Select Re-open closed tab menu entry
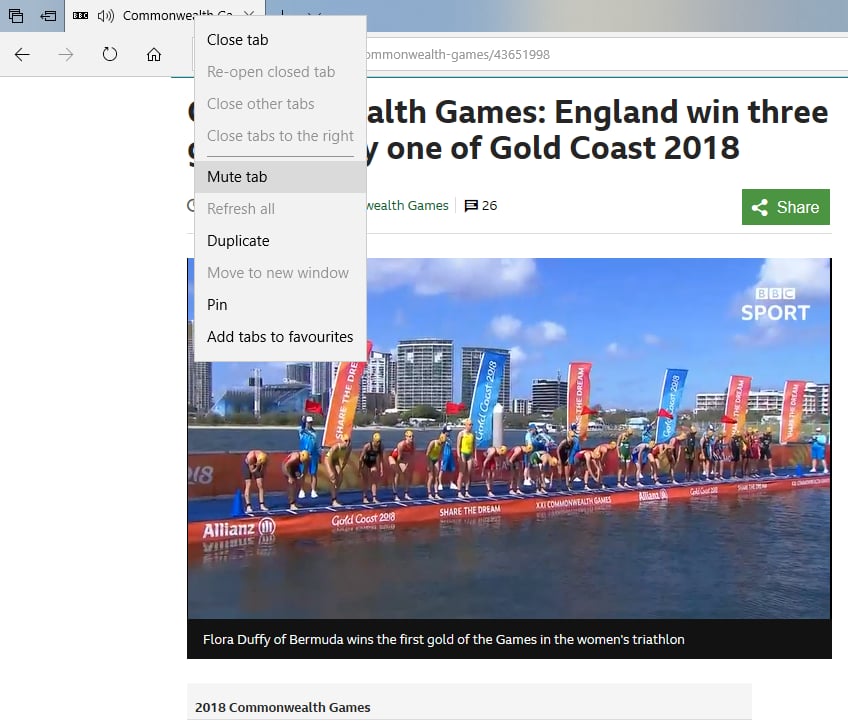Screen dimensions: 848x724 tap(280, 72)
